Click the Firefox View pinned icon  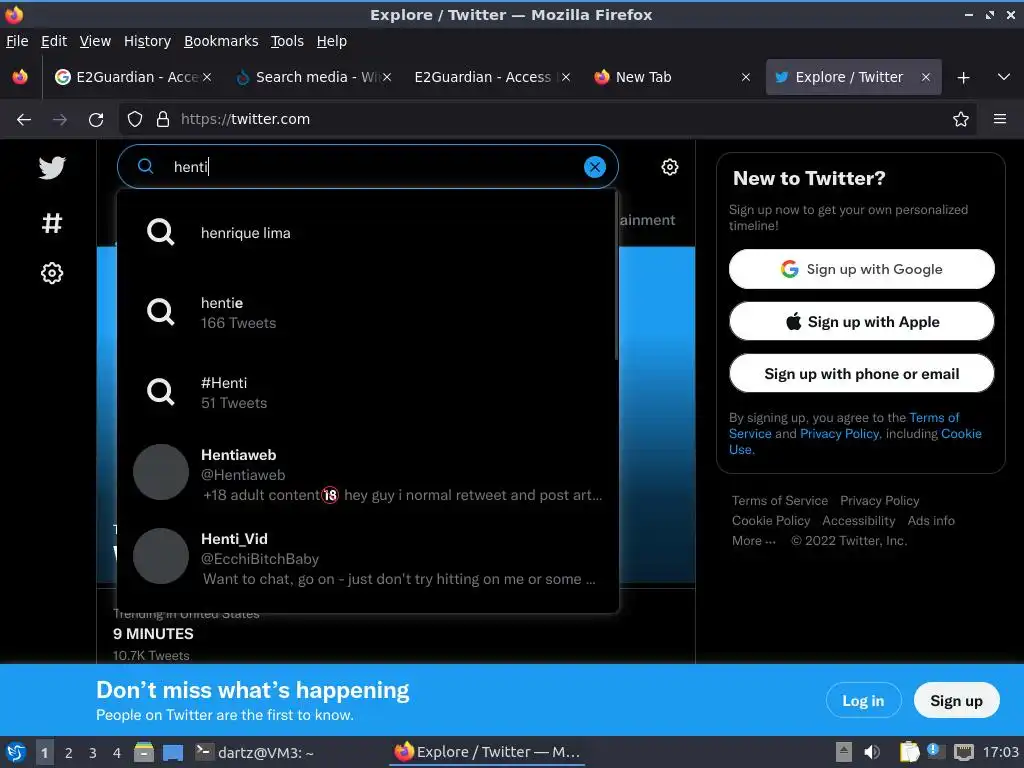[x=20, y=77]
